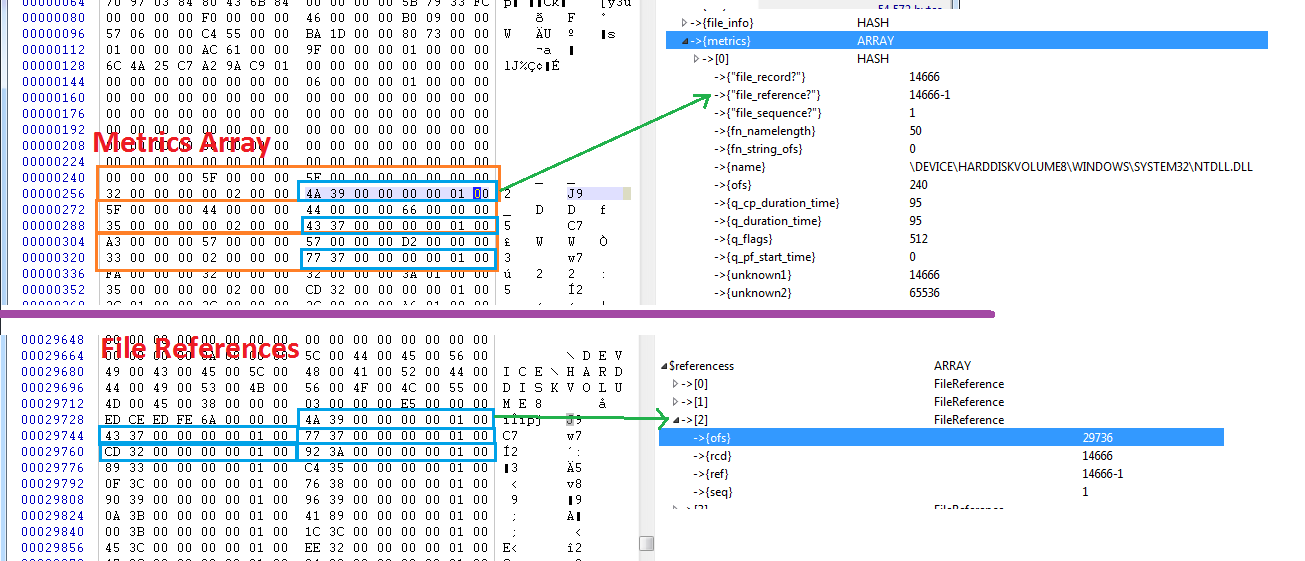Image resolution: width=1305 pixels, height=561 pixels.
Task: Select the {ref} row valued 14666-1
Action: click(x=941, y=474)
